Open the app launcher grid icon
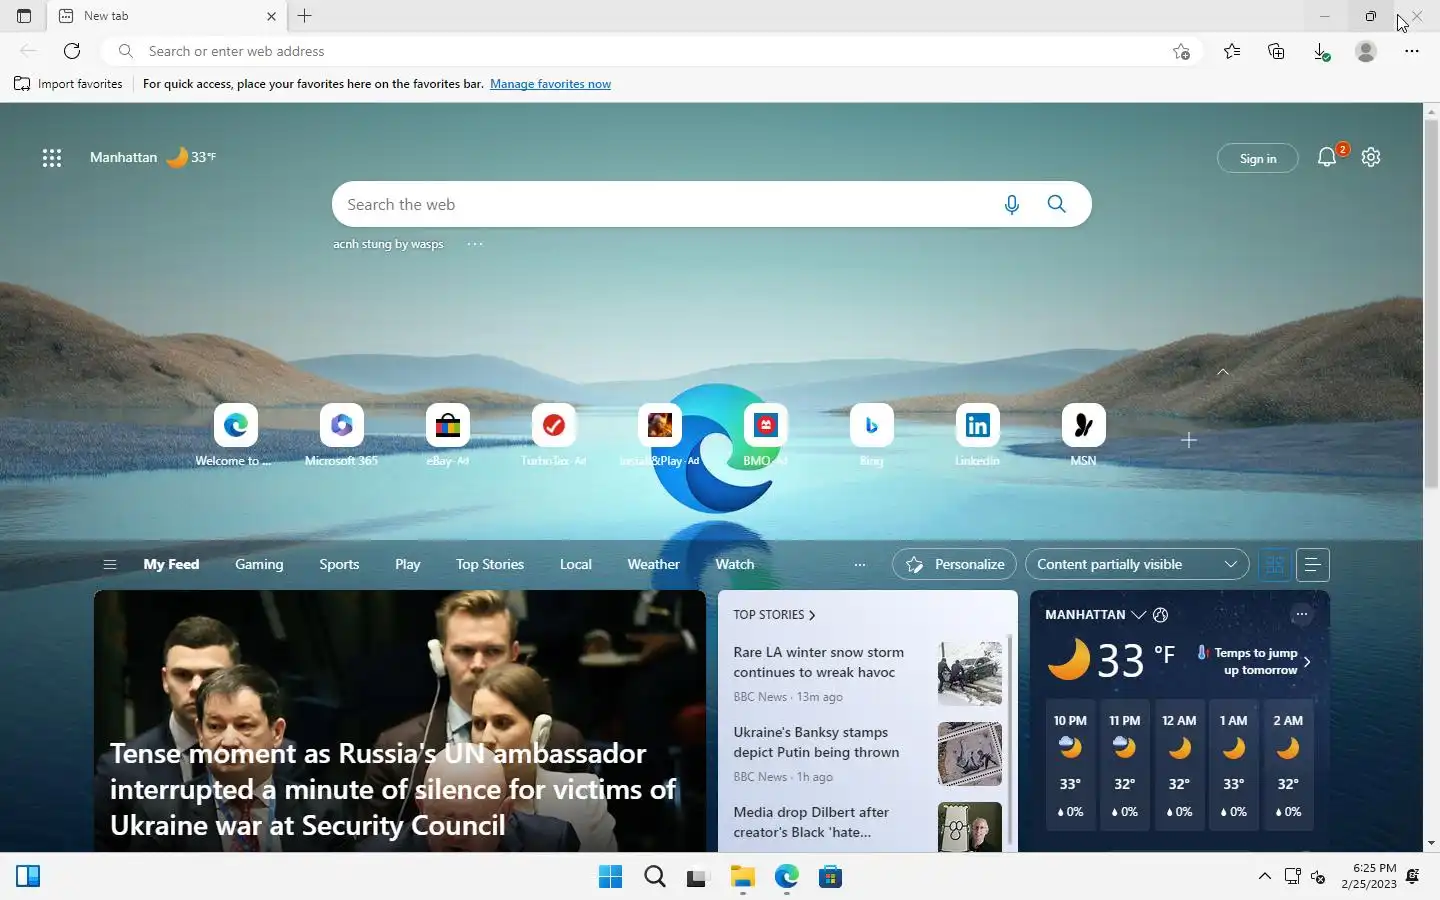Viewport: 1440px width, 900px height. (x=52, y=157)
